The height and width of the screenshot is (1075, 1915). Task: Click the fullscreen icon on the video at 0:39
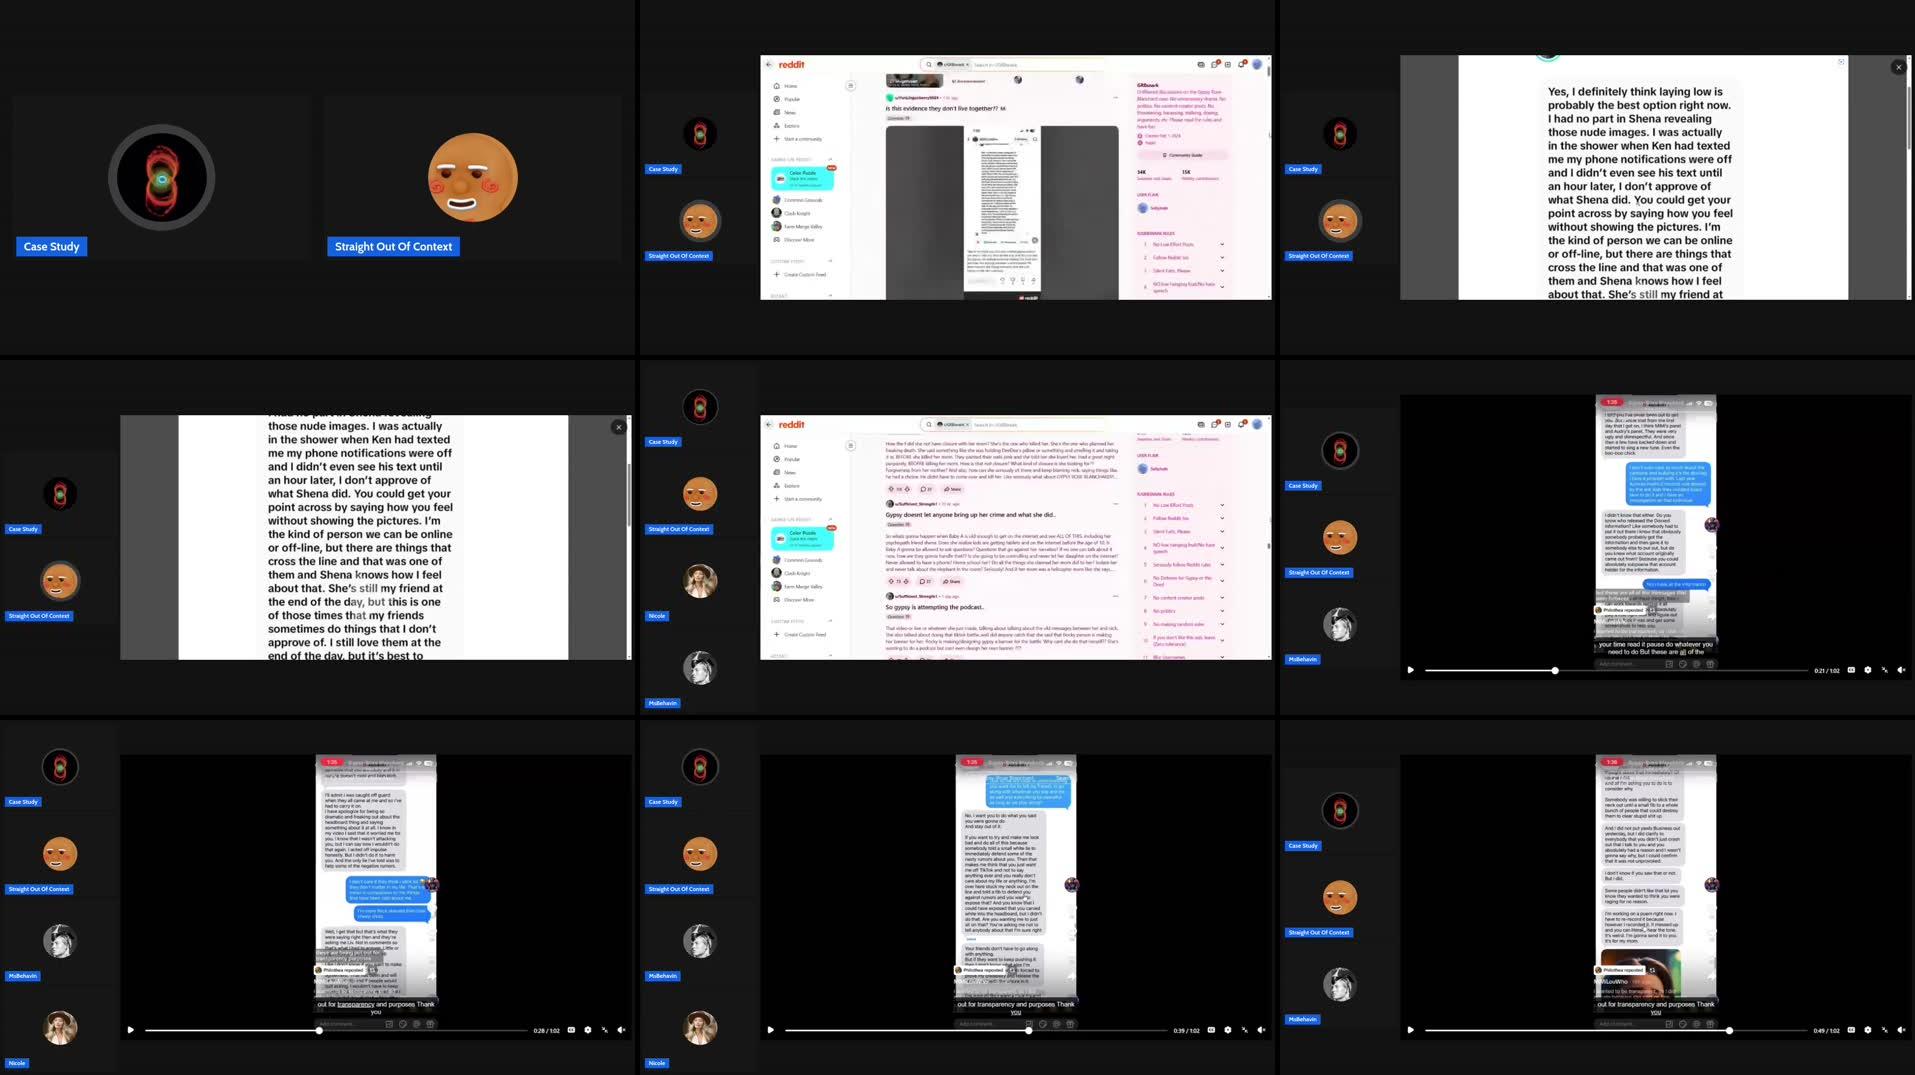1244,1030
